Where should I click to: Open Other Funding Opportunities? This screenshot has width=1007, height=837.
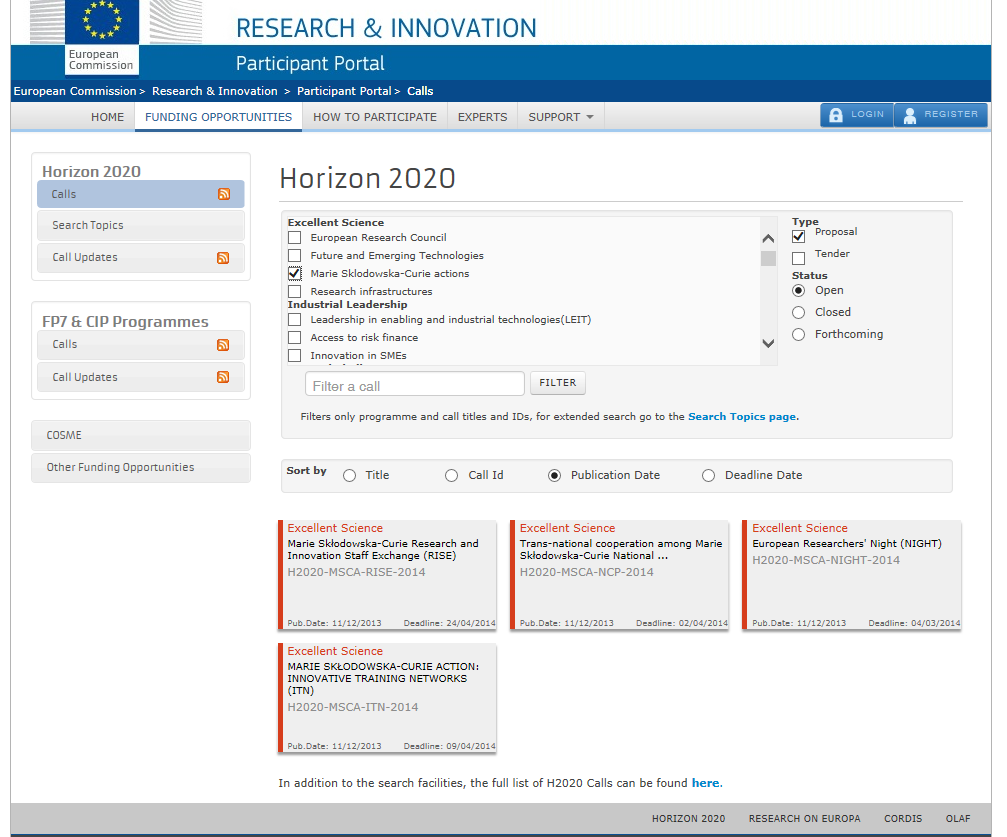(141, 468)
